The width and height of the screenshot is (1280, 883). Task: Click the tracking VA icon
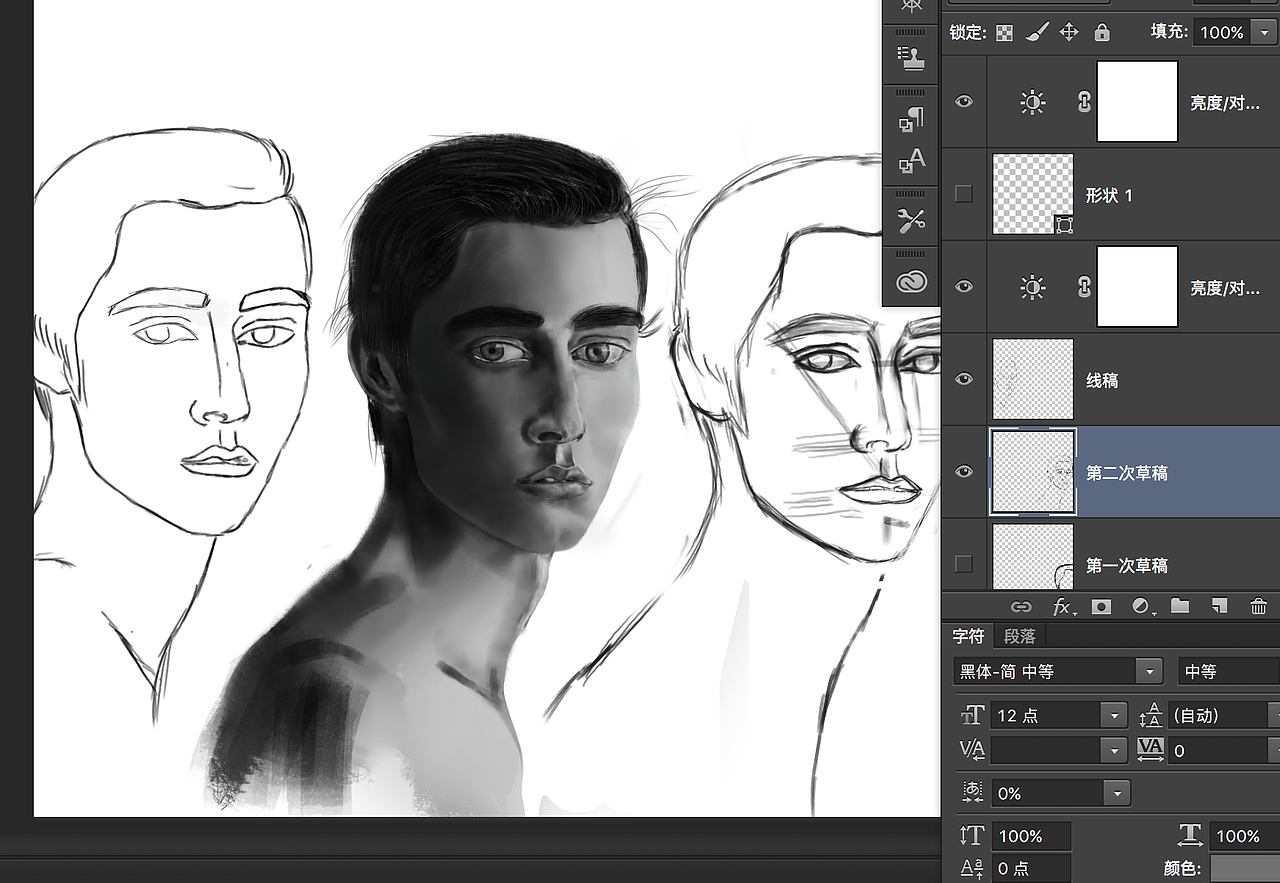1150,749
